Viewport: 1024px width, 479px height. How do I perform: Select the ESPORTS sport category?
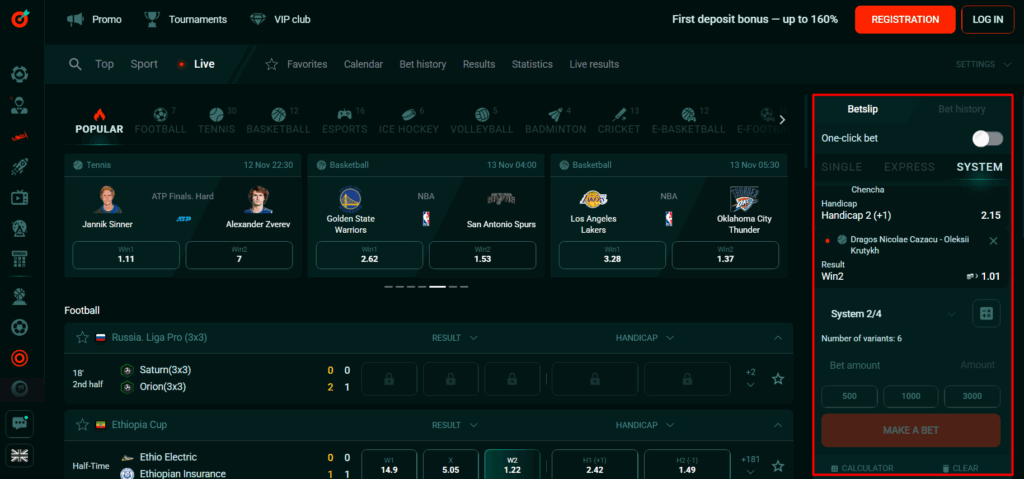click(345, 120)
